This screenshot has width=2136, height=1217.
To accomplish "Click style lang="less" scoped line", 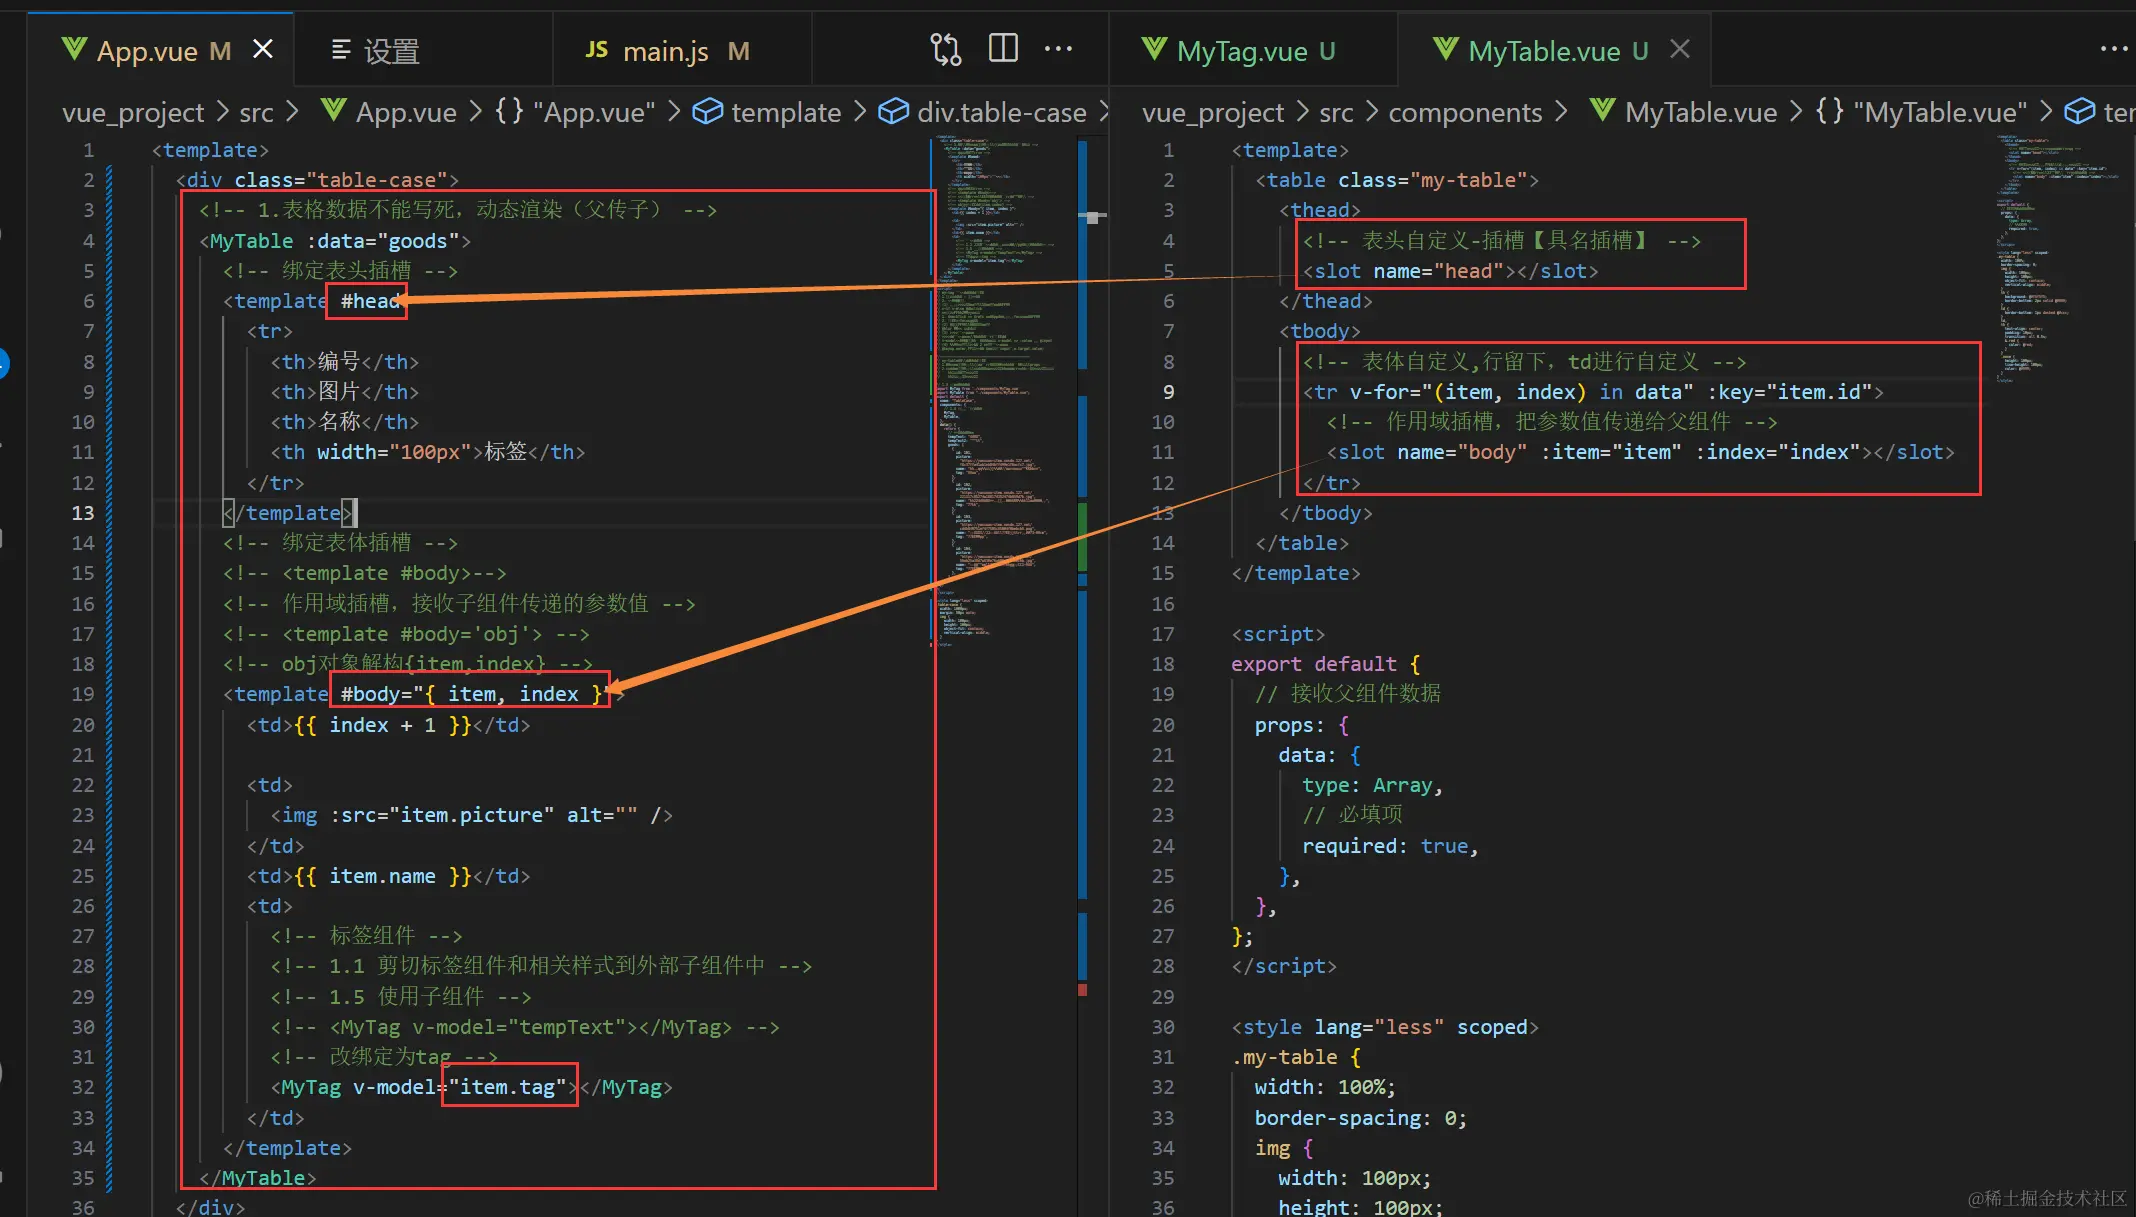I will (1385, 1027).
